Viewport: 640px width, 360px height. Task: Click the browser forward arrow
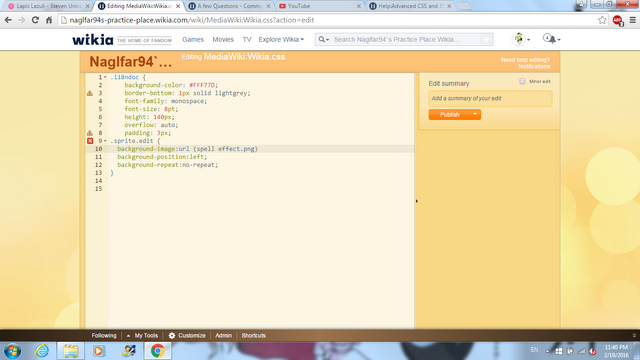22,20
